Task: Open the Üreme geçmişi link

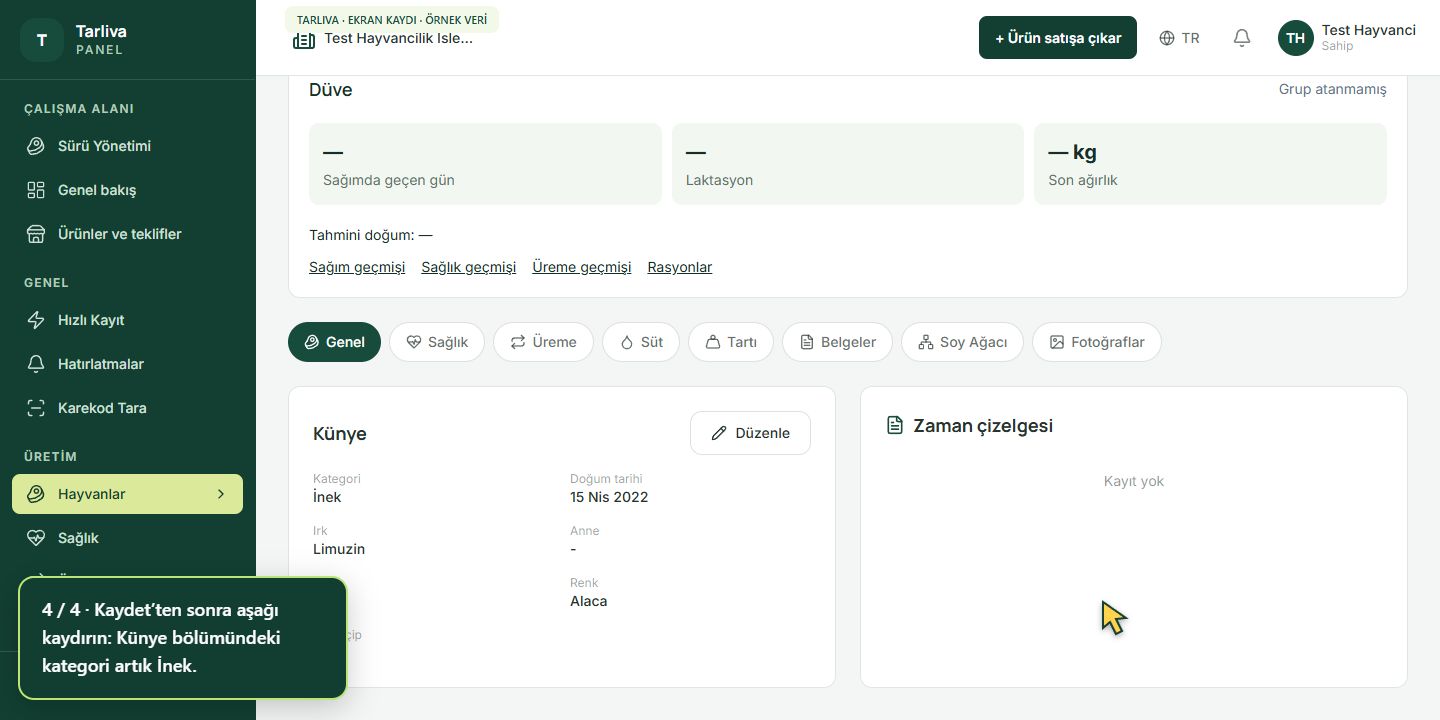Action: click(x=582, y=267)
